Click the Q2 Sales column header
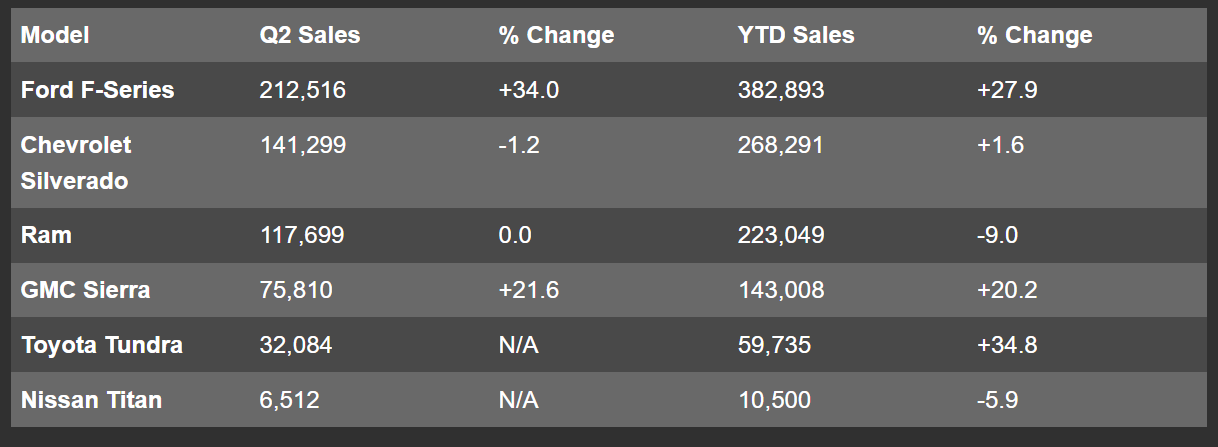Image resolution: width=1218 pixels, height=447 pixels. [309, 35]
